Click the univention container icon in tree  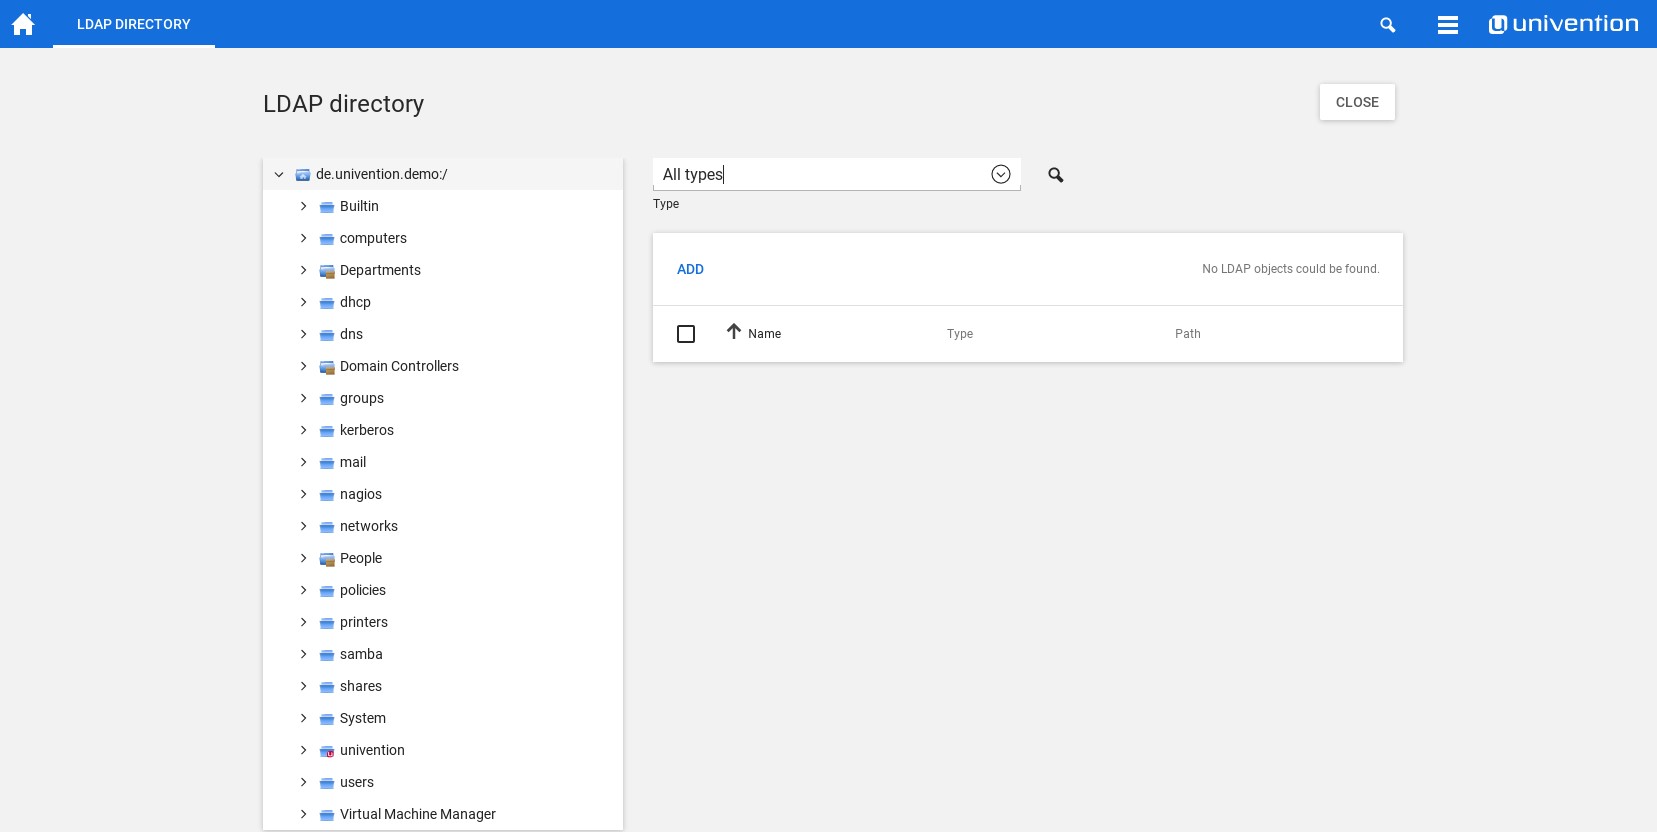327,751
